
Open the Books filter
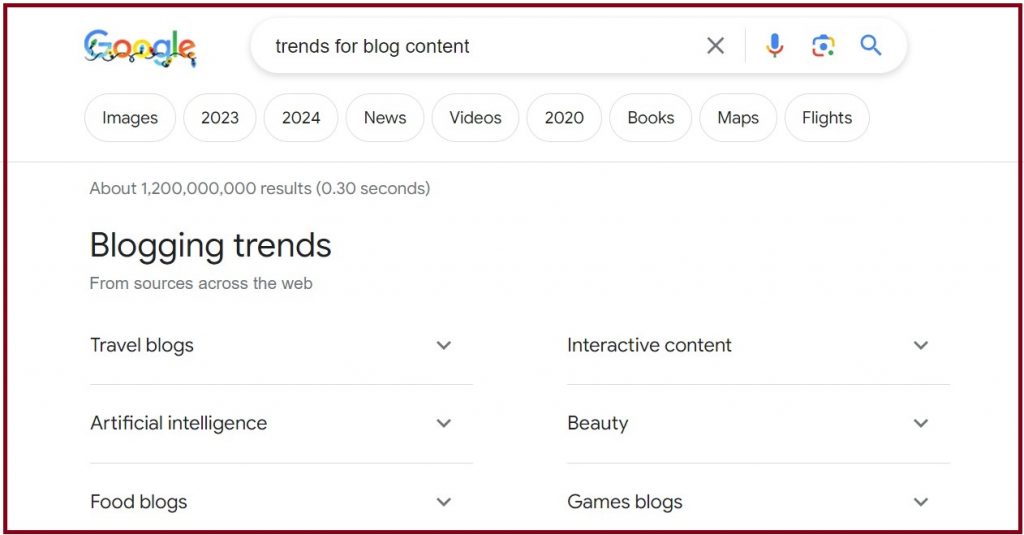651,118
